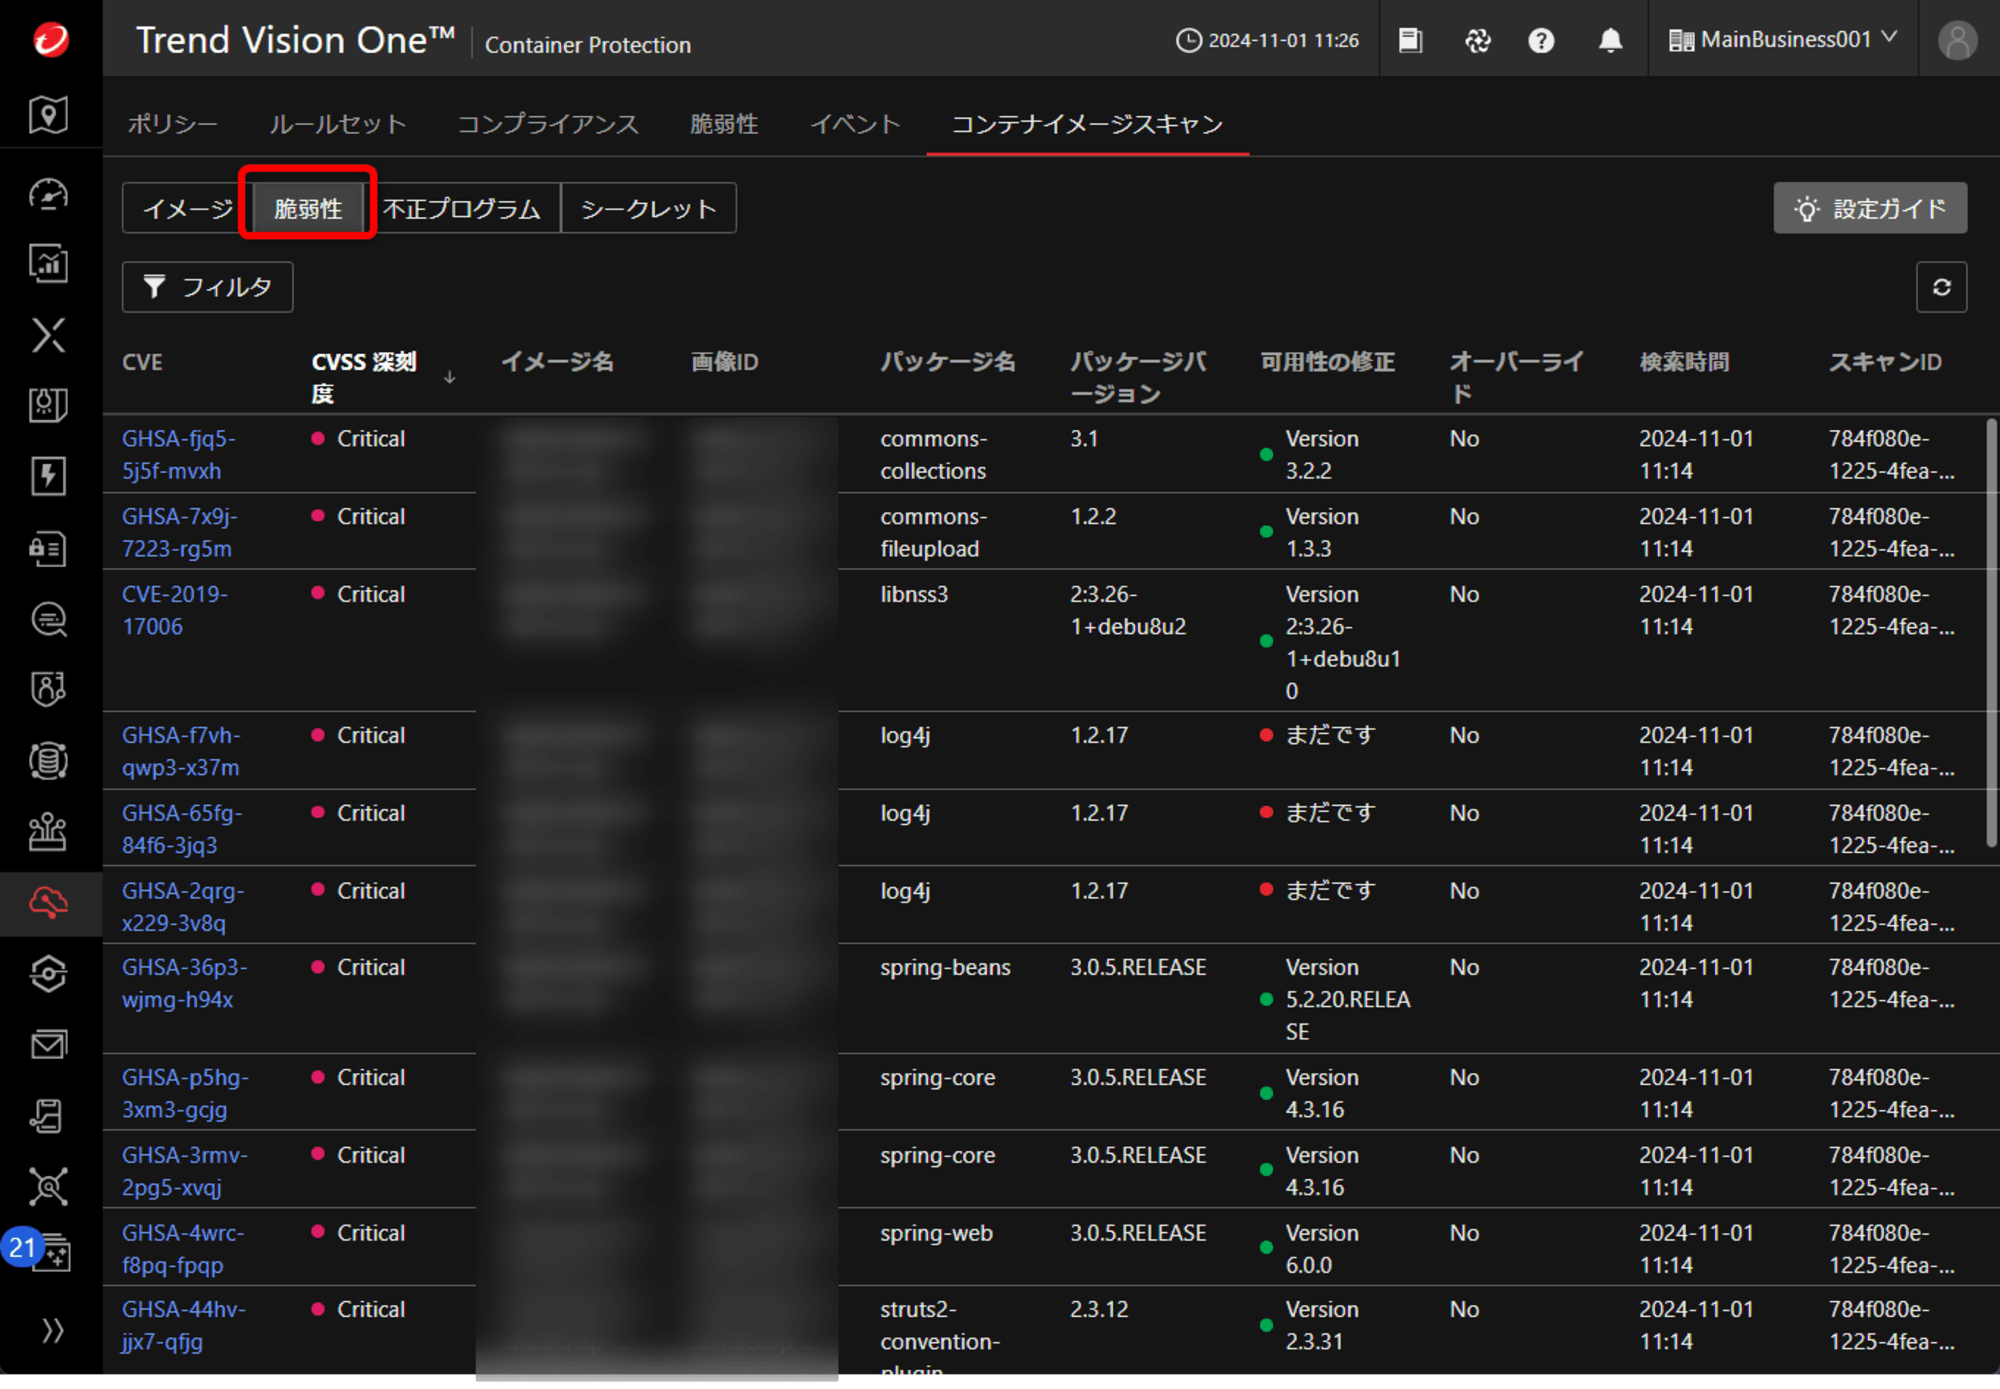Select the 不正プログラム sub-tab button
Screen dimensions: 2000x1389
pyautogui.click(x=462, y=208)
